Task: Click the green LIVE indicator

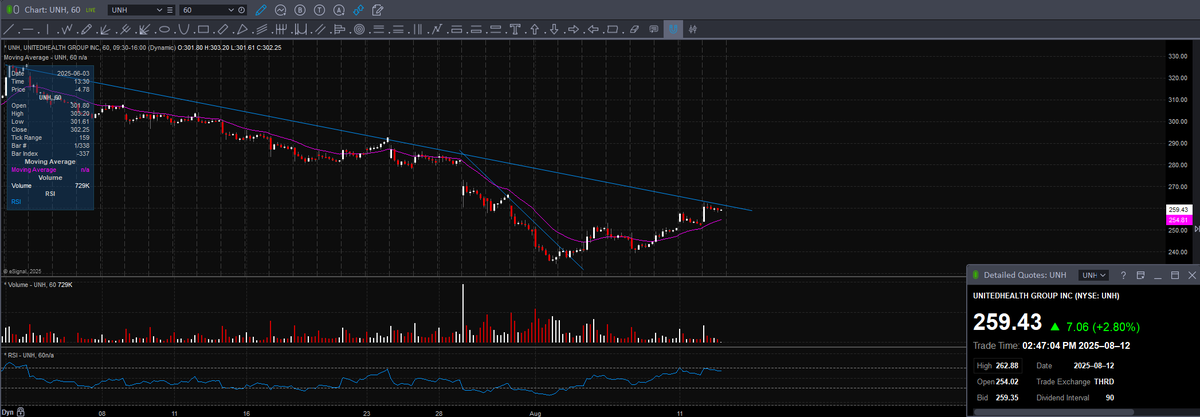Action: click(x=91, y=10)
